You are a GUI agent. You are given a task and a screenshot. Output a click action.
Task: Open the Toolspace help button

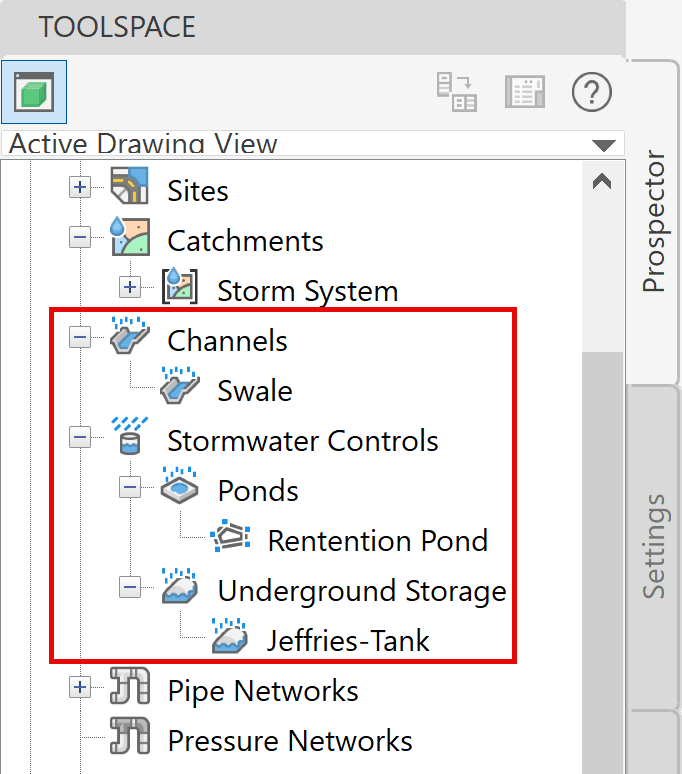coord(592,92)
